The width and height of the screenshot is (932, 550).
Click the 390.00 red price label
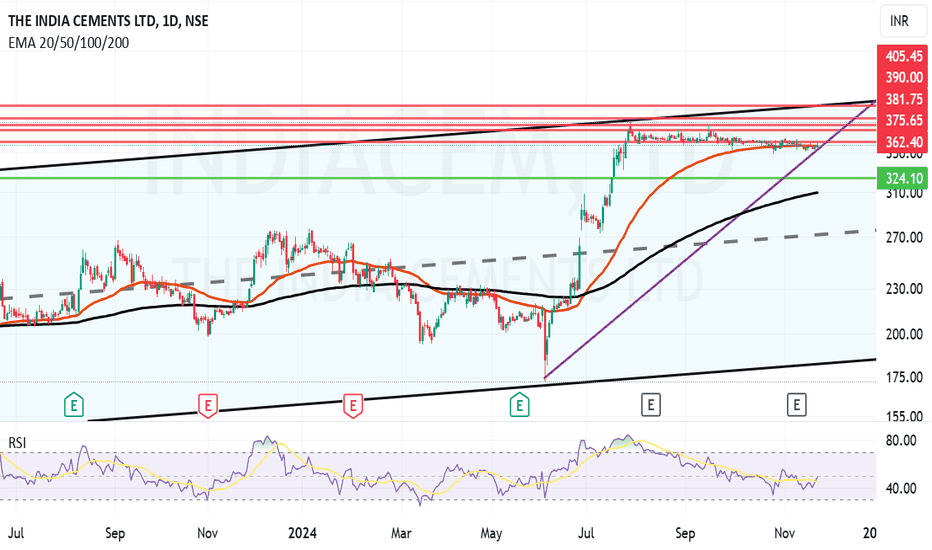point(903,77)
